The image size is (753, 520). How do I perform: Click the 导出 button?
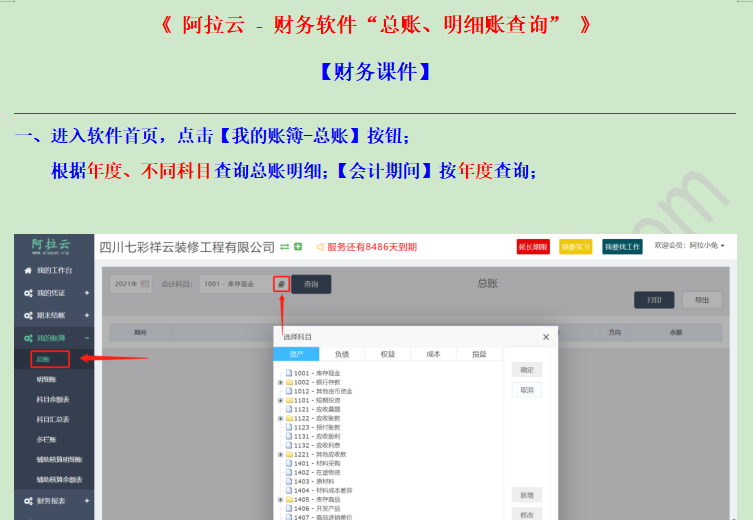pos(702,300)
